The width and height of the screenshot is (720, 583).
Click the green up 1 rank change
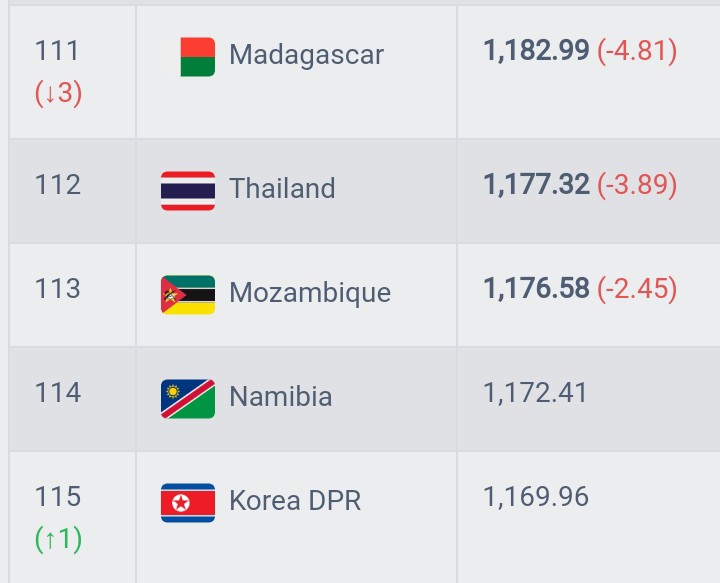58,539
